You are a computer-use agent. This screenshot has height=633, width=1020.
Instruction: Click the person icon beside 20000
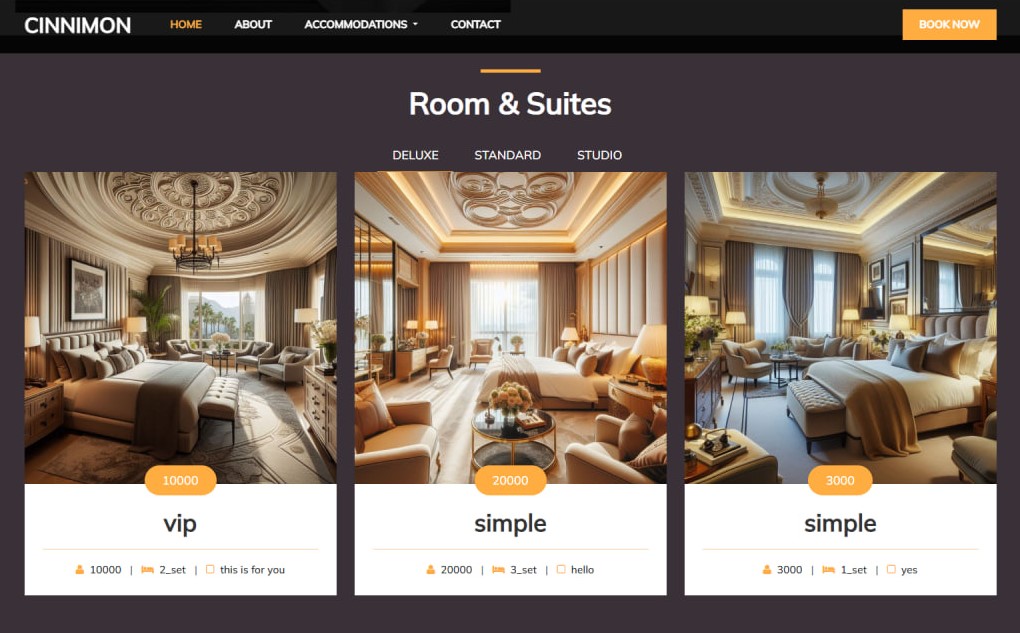[430, 569]
